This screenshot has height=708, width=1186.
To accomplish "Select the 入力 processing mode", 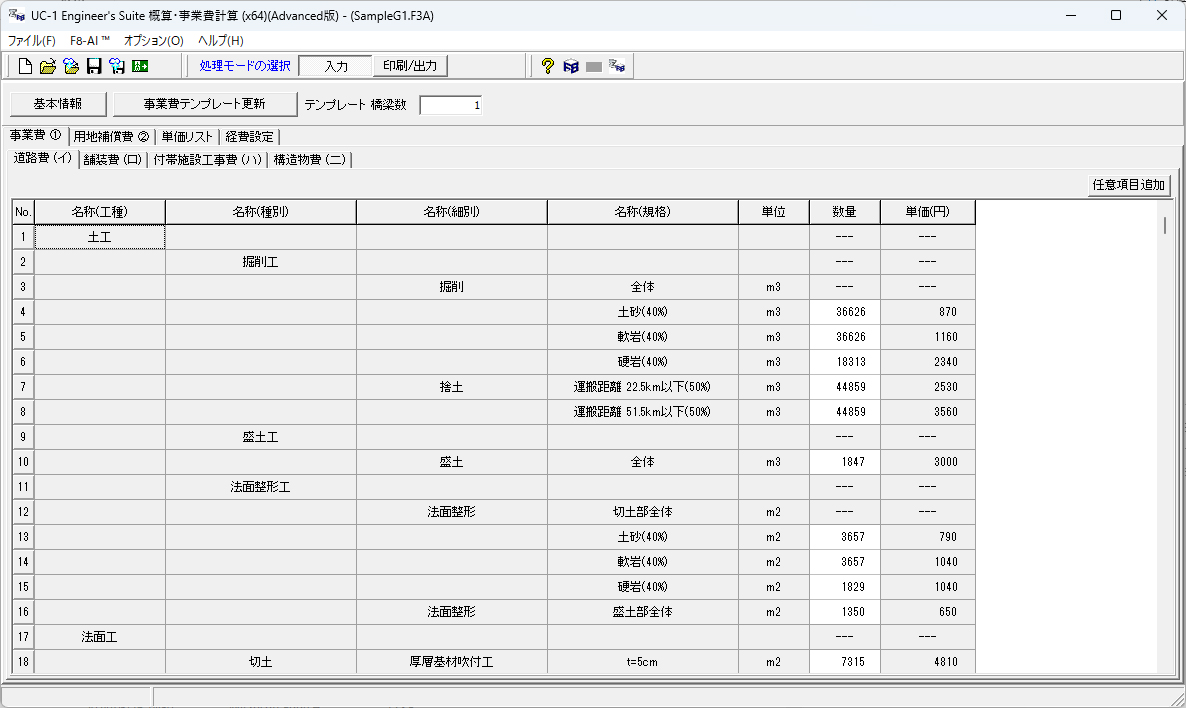I will (x=336, y=66).
